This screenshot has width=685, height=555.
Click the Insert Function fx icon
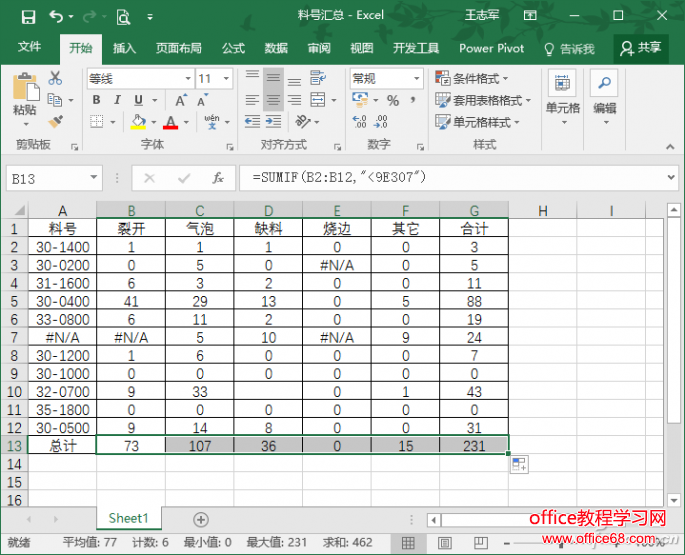click(217, 178)
